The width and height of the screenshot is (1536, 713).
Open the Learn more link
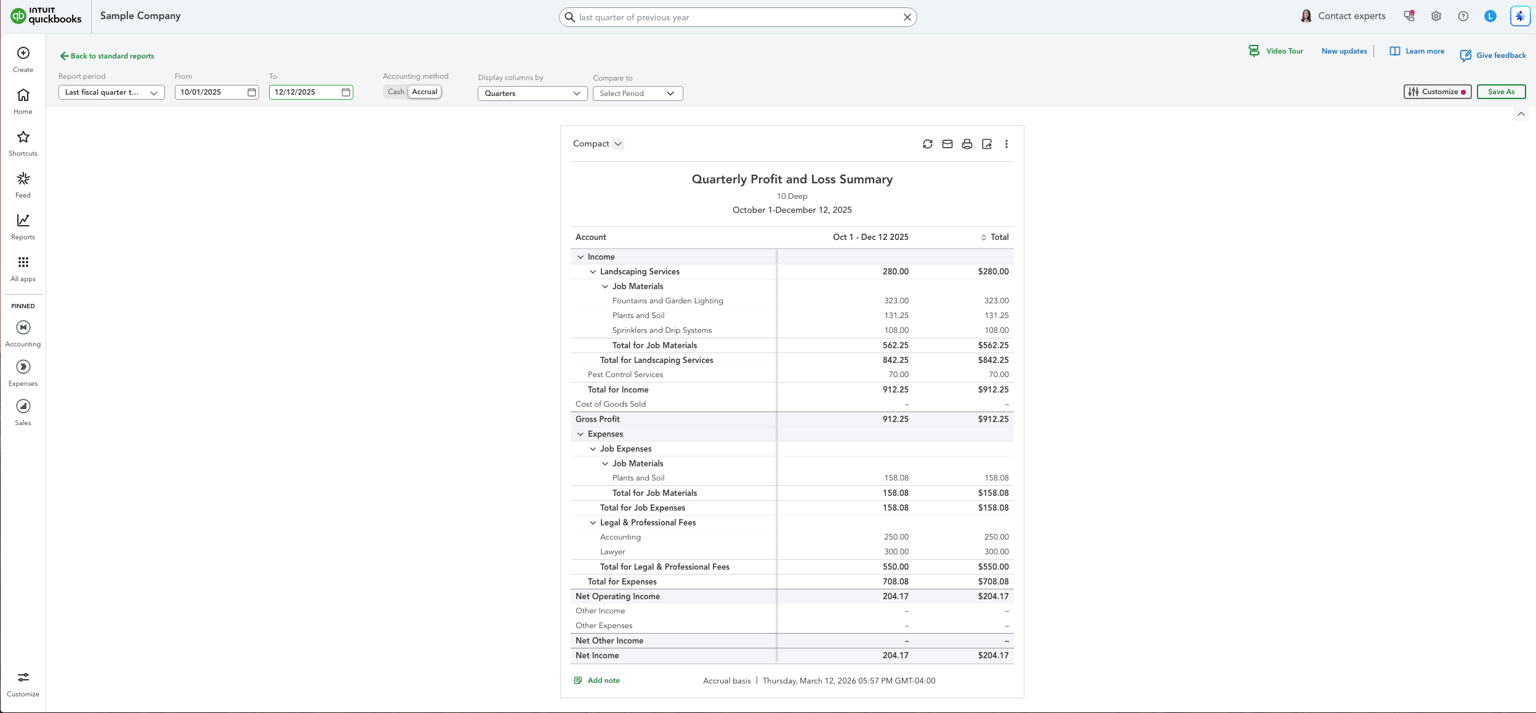click(x=1417, y=51)
